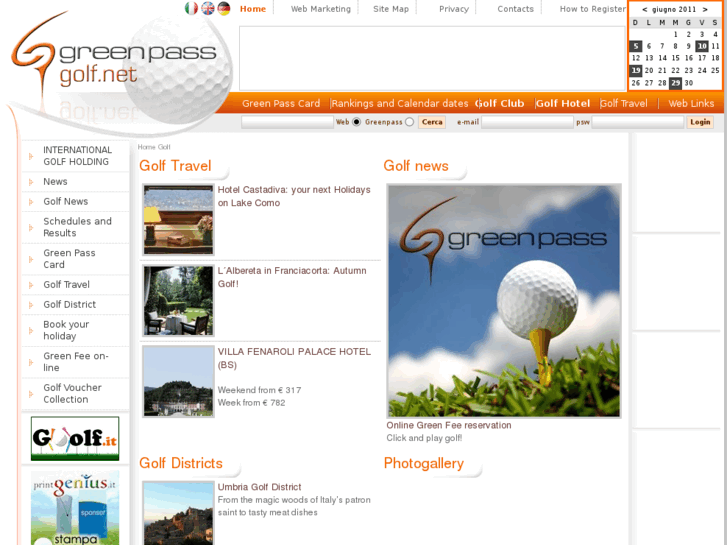Click the Golf Travel section heading
The height and width of the screenshot is (545, 727).
coord(175,166)
